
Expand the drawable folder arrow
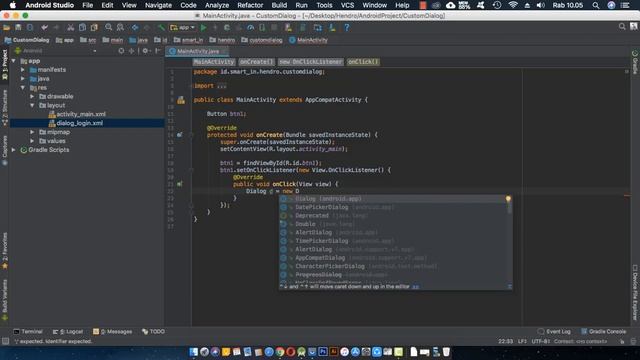[32, 97]
